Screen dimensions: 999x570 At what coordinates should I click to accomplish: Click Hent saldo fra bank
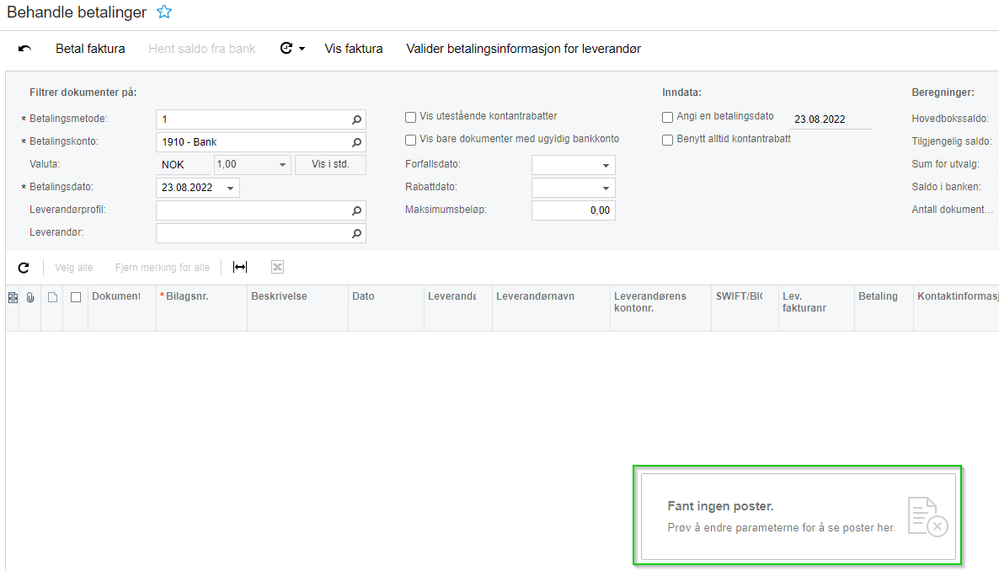coord(202,49)
